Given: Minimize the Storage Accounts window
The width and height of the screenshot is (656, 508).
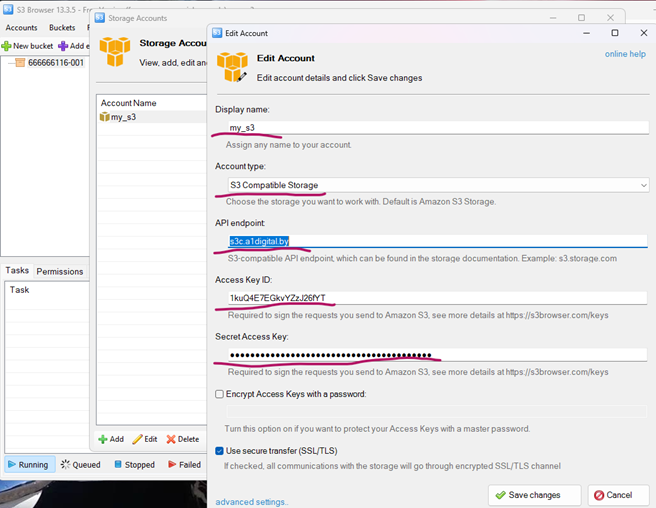Looking at the screenshot, I should click(553, 18).
